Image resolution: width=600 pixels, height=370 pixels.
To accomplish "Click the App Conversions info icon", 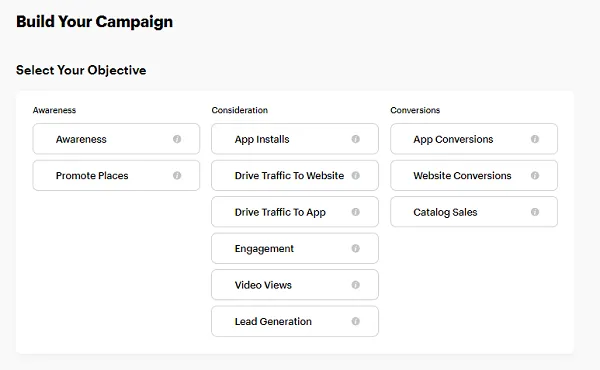I will (535, 139).
